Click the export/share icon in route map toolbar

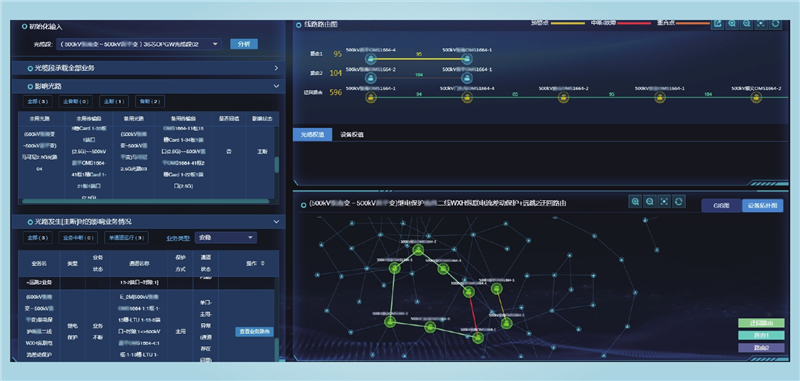tap(717, 23)
